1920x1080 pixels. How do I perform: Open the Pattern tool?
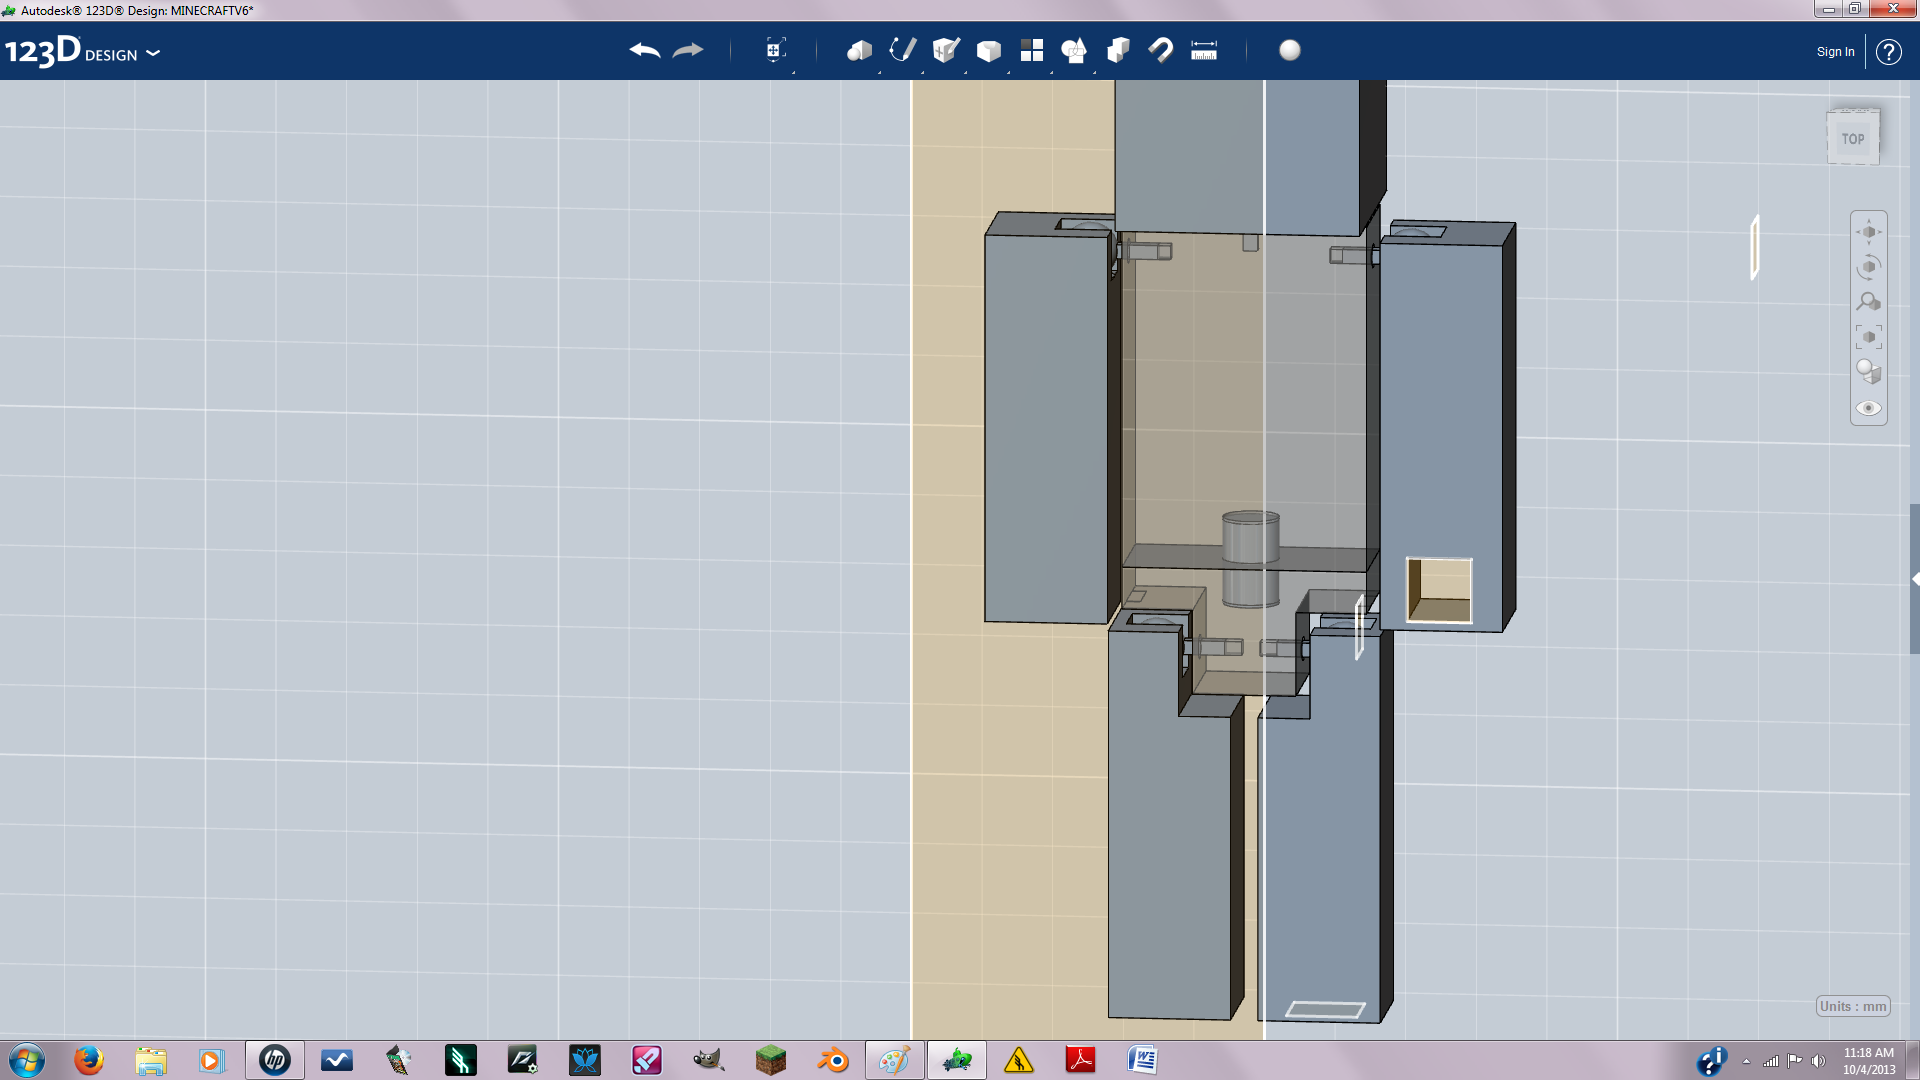tap(1032, 50)
